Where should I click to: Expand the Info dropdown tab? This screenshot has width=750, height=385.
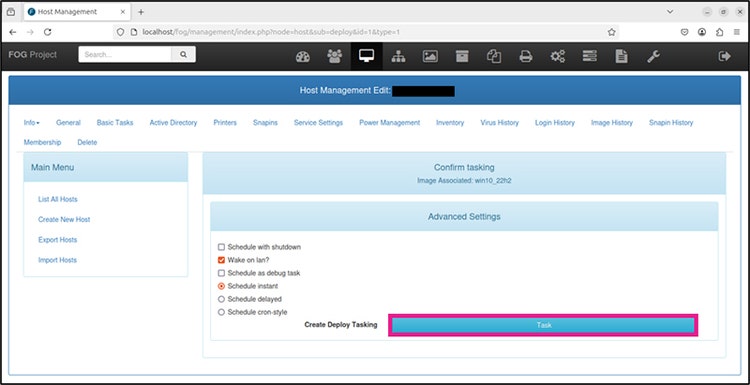click(32, 123)
